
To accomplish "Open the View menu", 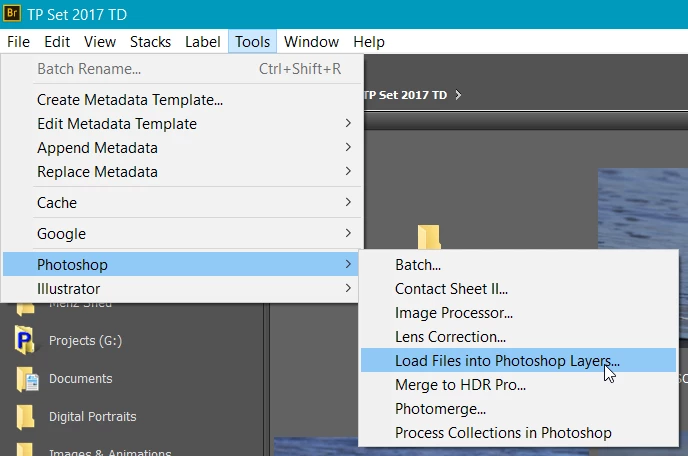I will click(100, 42).
